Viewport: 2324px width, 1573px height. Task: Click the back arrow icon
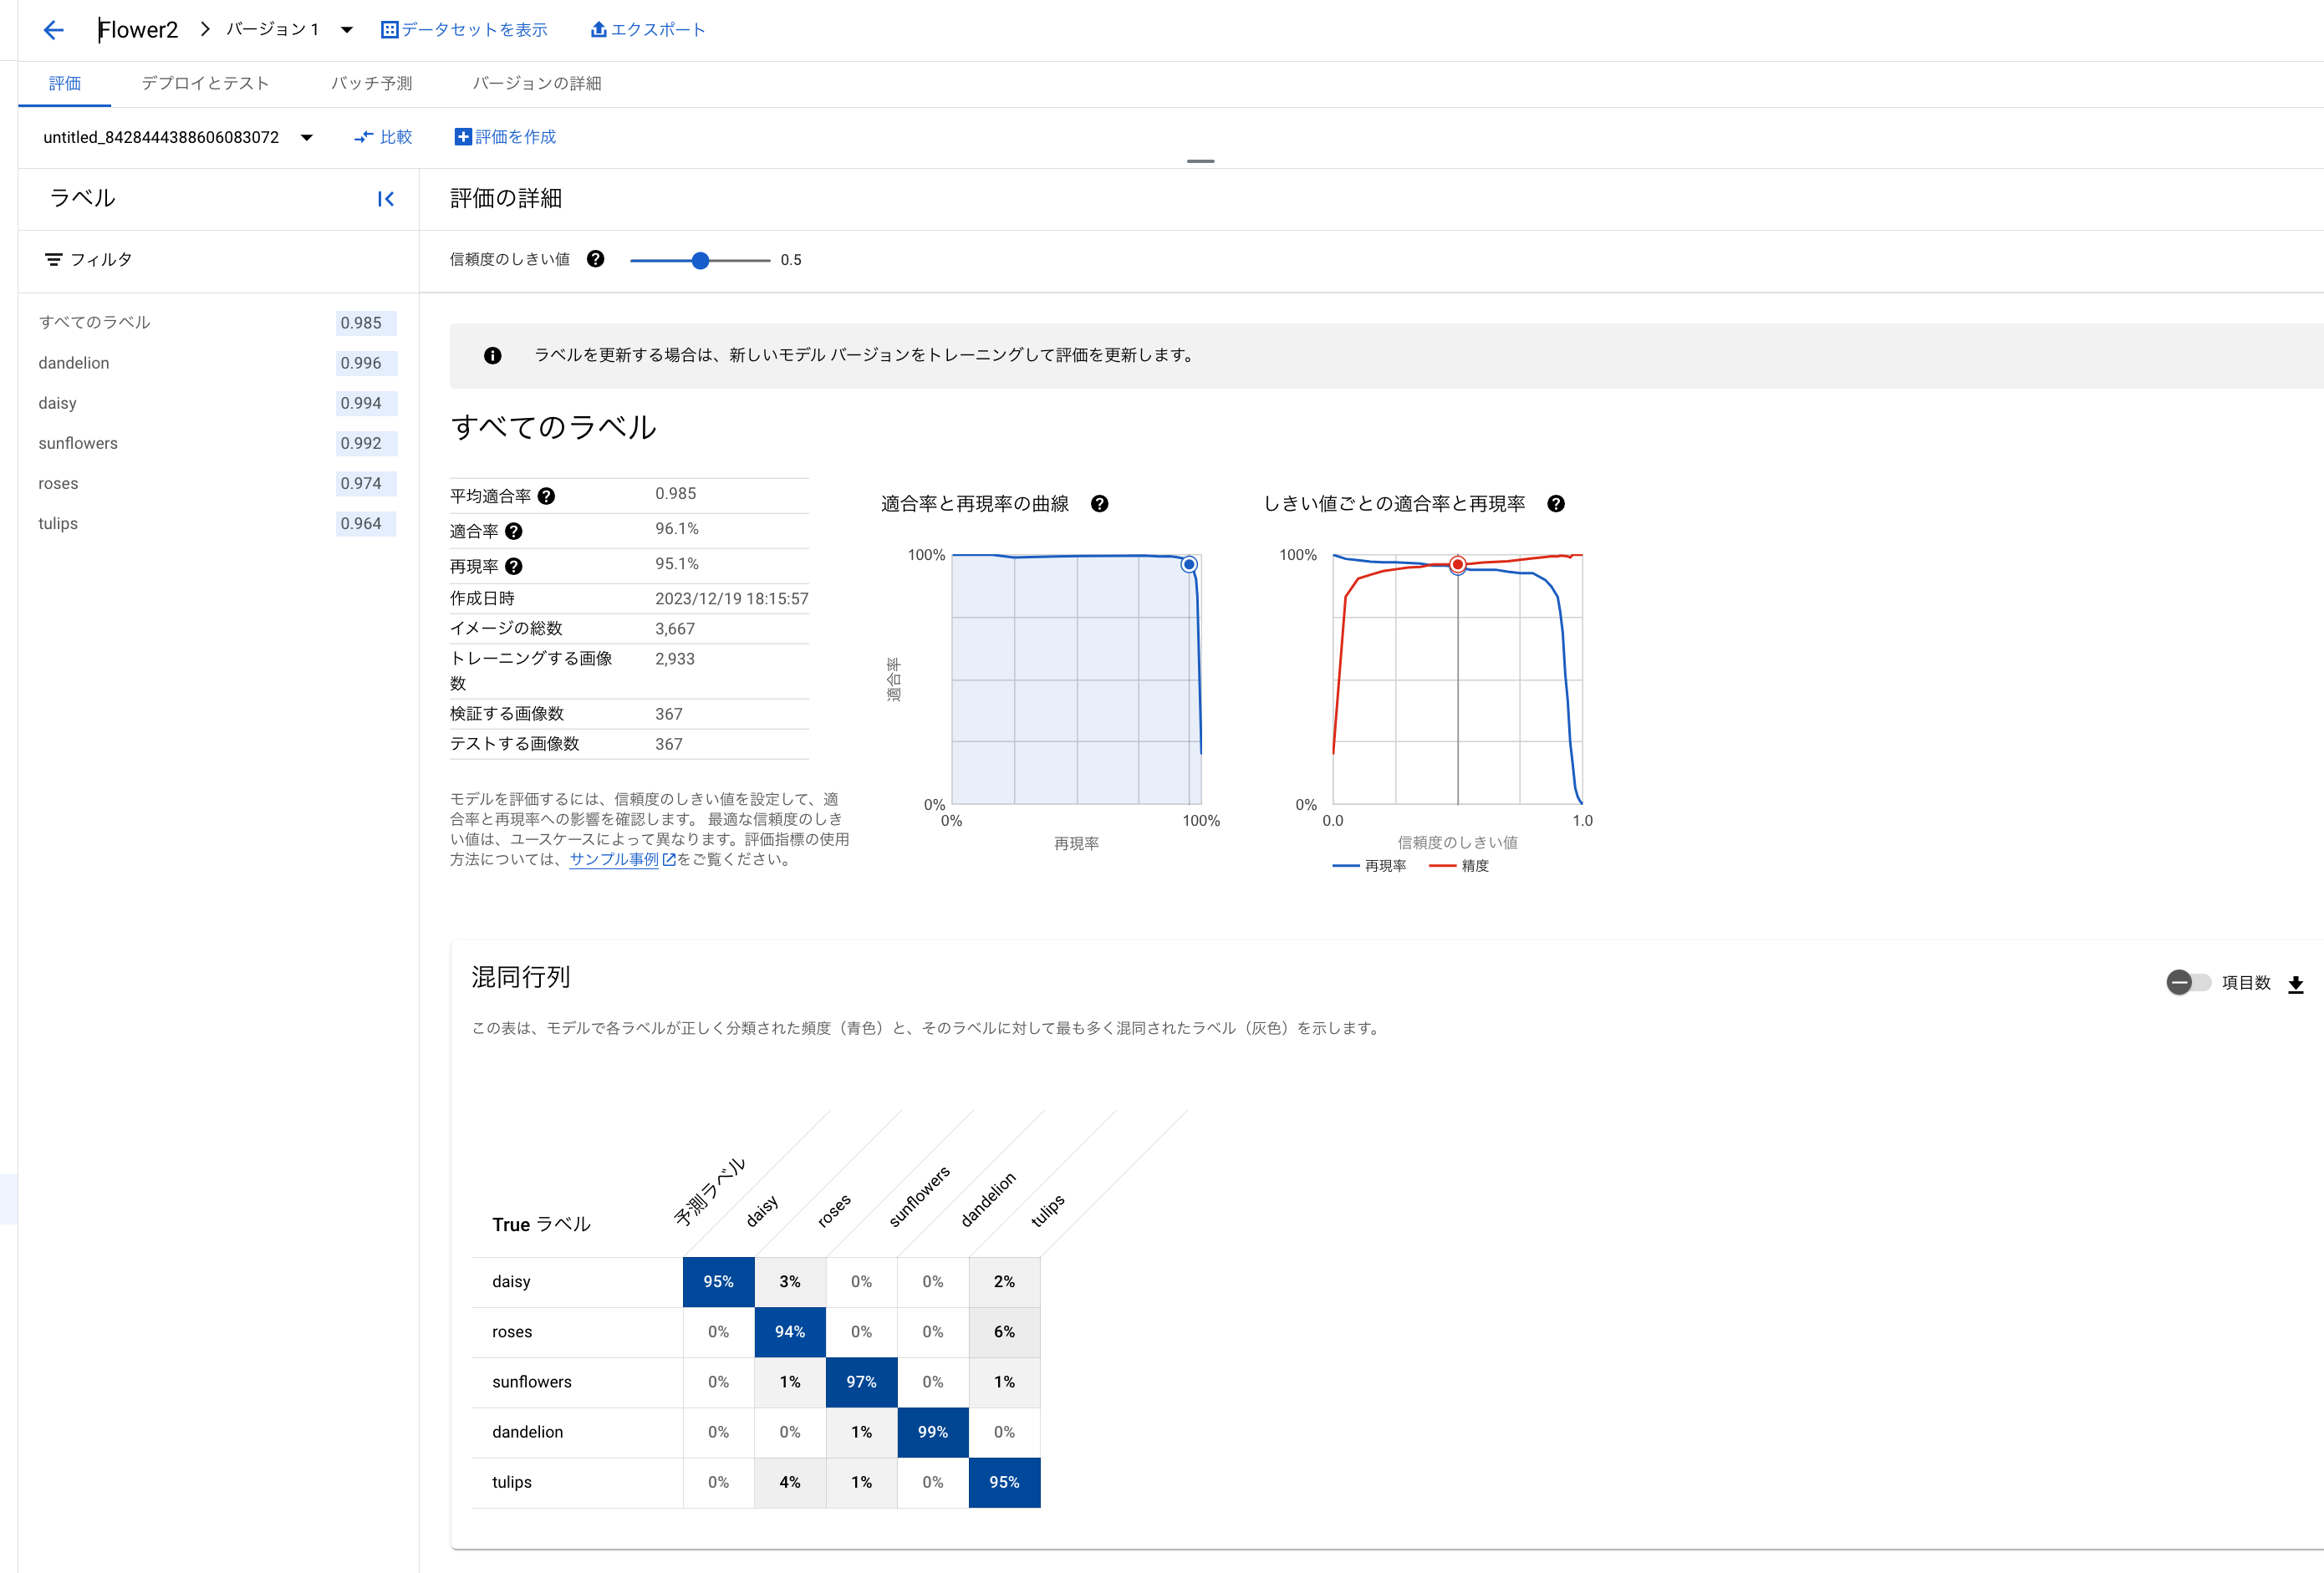(x=54, y=30)
